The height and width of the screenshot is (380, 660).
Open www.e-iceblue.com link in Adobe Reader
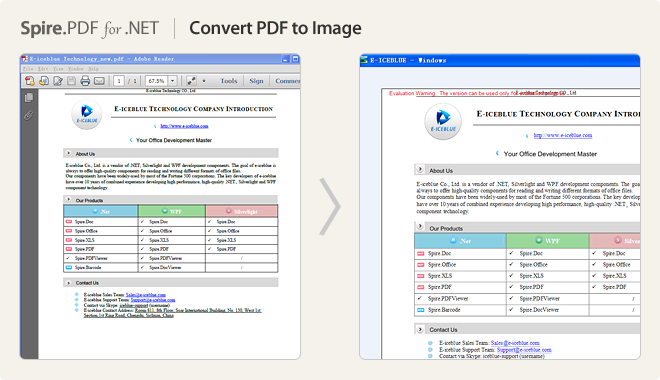184,126
